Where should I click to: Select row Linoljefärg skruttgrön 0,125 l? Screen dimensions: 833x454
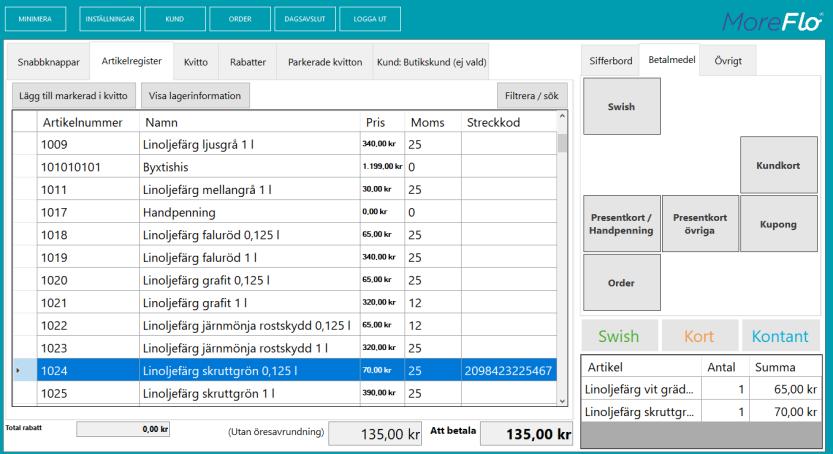[x=285, y=370]
